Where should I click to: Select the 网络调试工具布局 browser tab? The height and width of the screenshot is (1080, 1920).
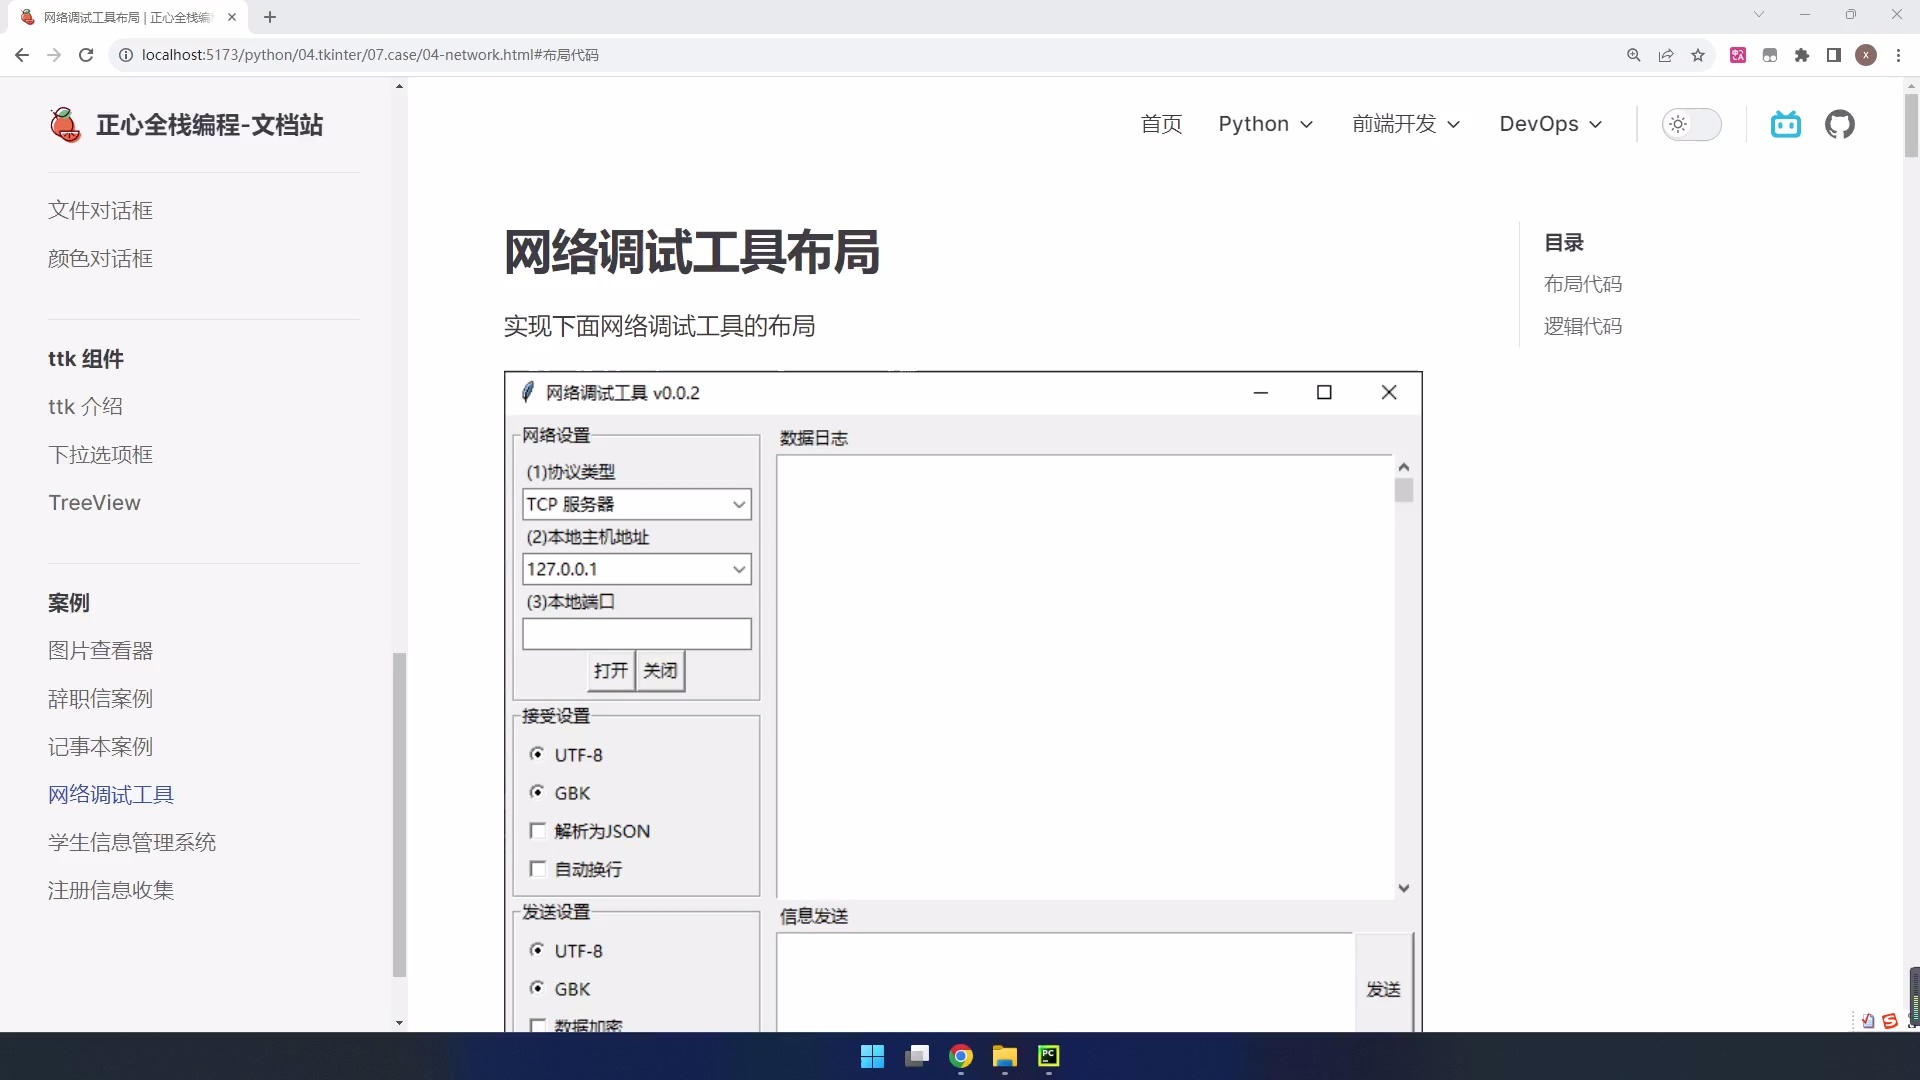pos(120,17)
